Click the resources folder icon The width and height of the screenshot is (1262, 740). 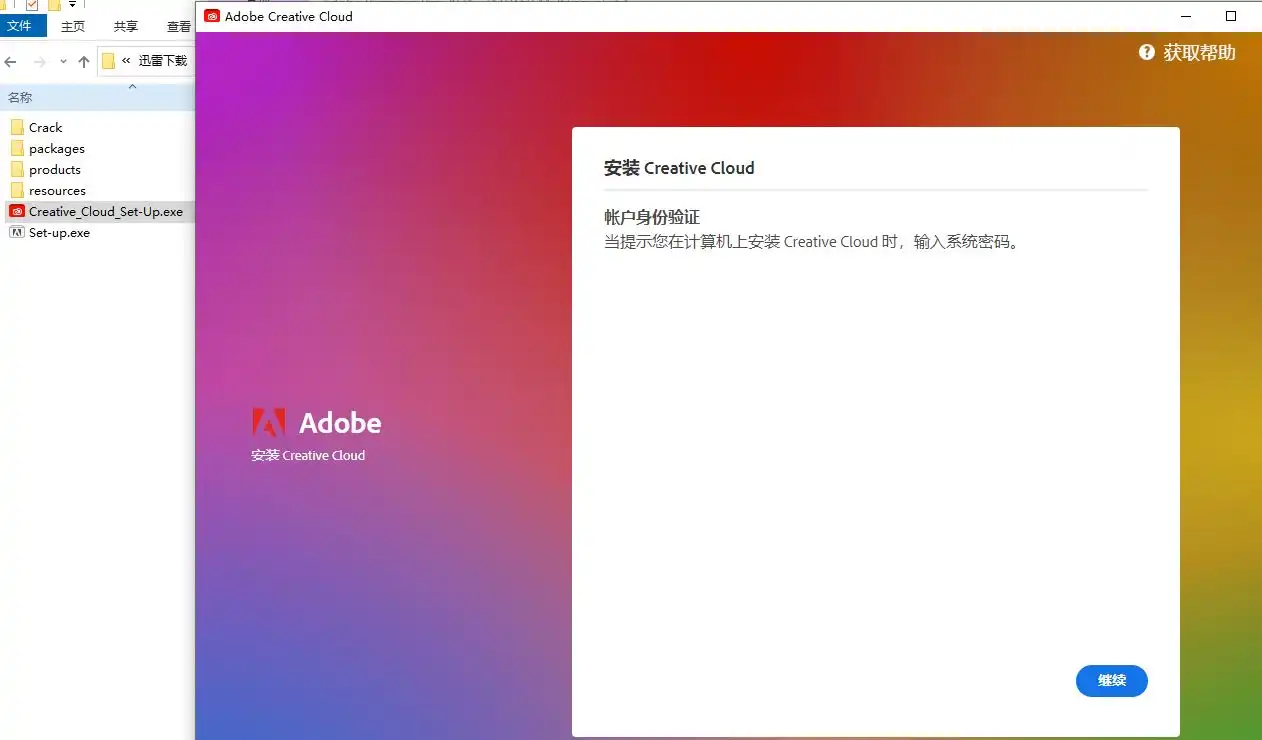[17, 190]
